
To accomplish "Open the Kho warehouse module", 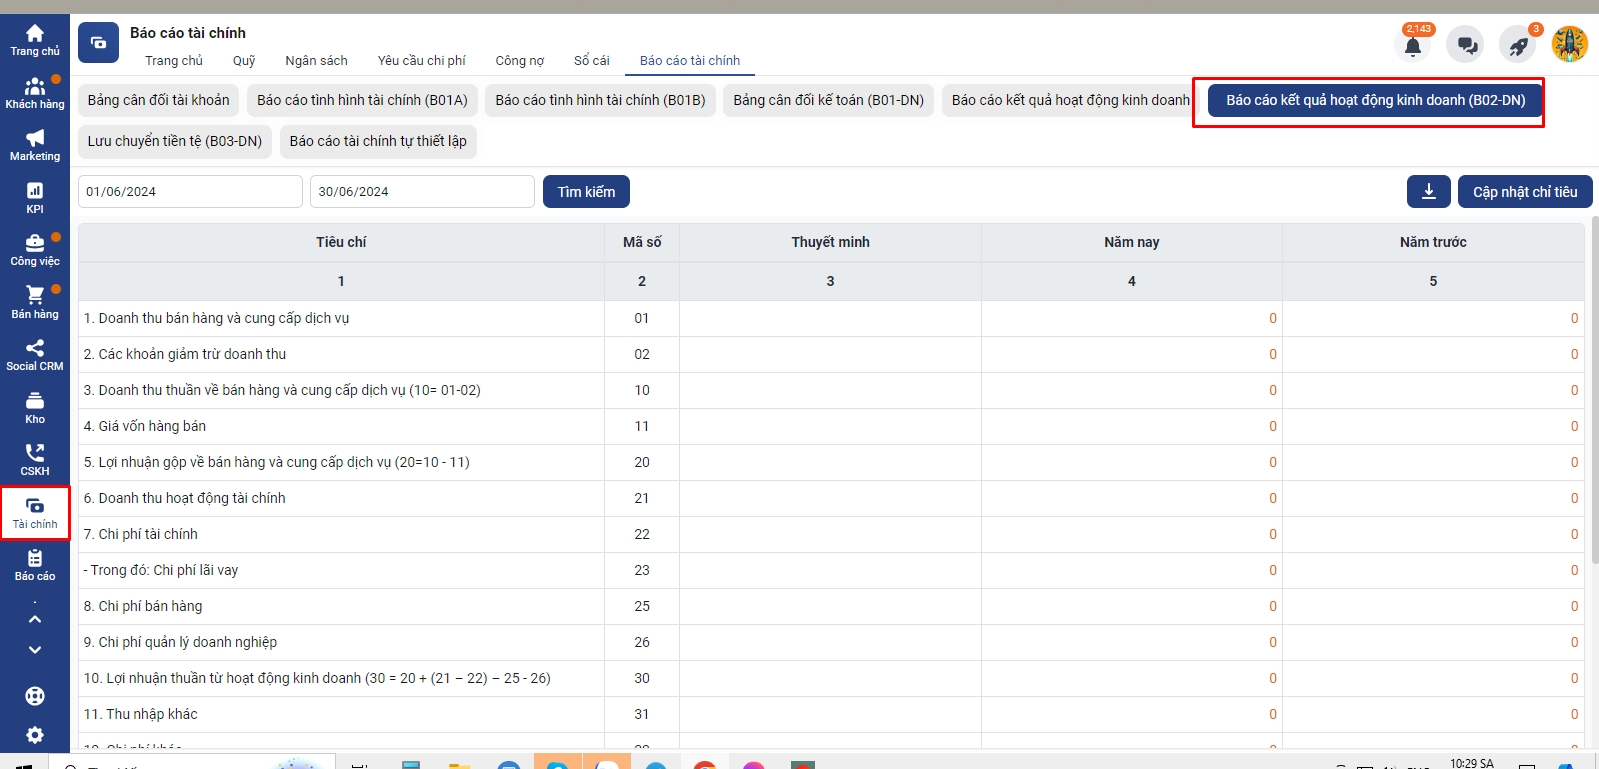I will pos(35,408).
